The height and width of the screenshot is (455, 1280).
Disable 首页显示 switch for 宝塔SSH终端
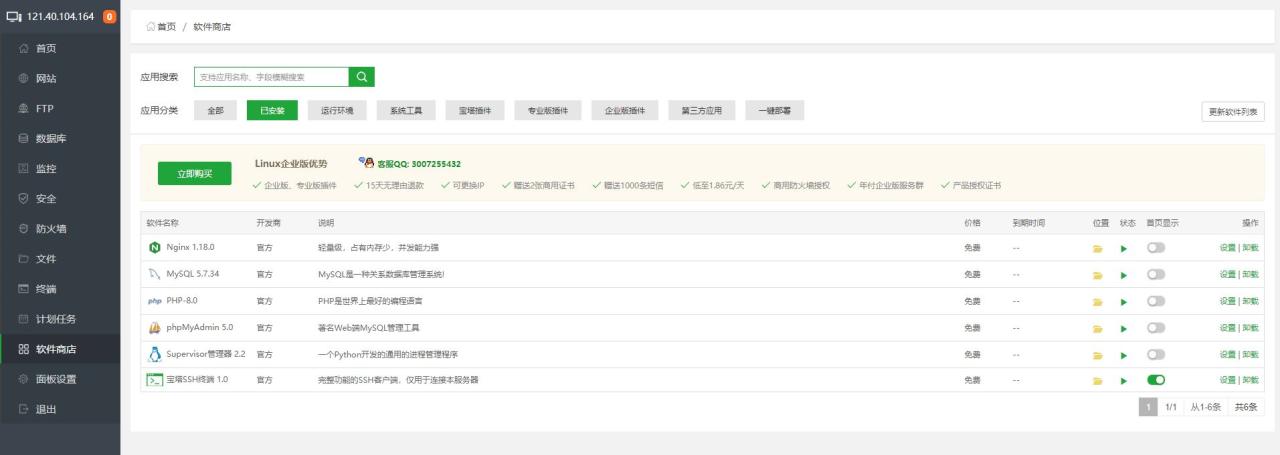coord(1156,379)
